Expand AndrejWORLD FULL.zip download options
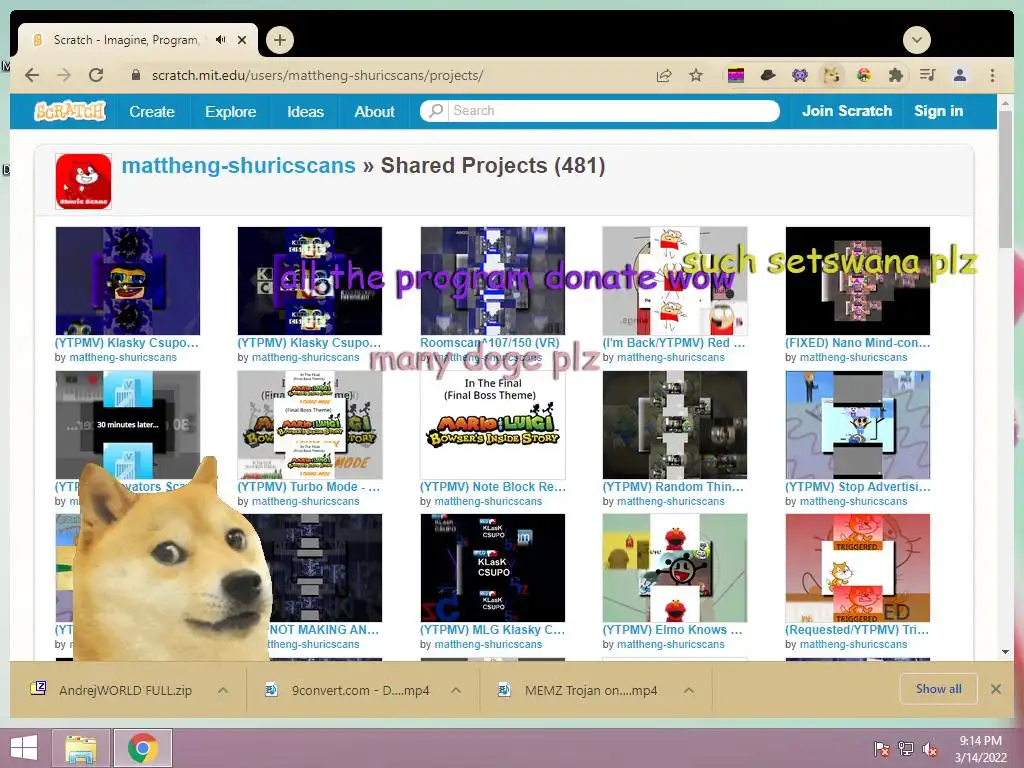Screen dimensions: 1024x768 tap(223, 690)
